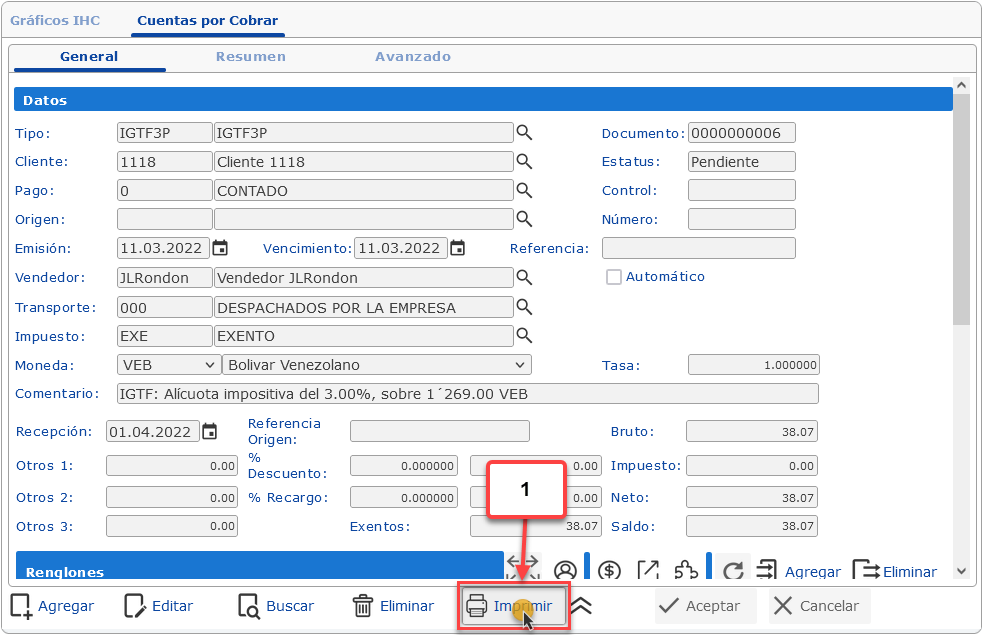Click the Cliente lookup magnifier icon
The height and width of the screenshot is (635, 983).
[x=524, y=162]
